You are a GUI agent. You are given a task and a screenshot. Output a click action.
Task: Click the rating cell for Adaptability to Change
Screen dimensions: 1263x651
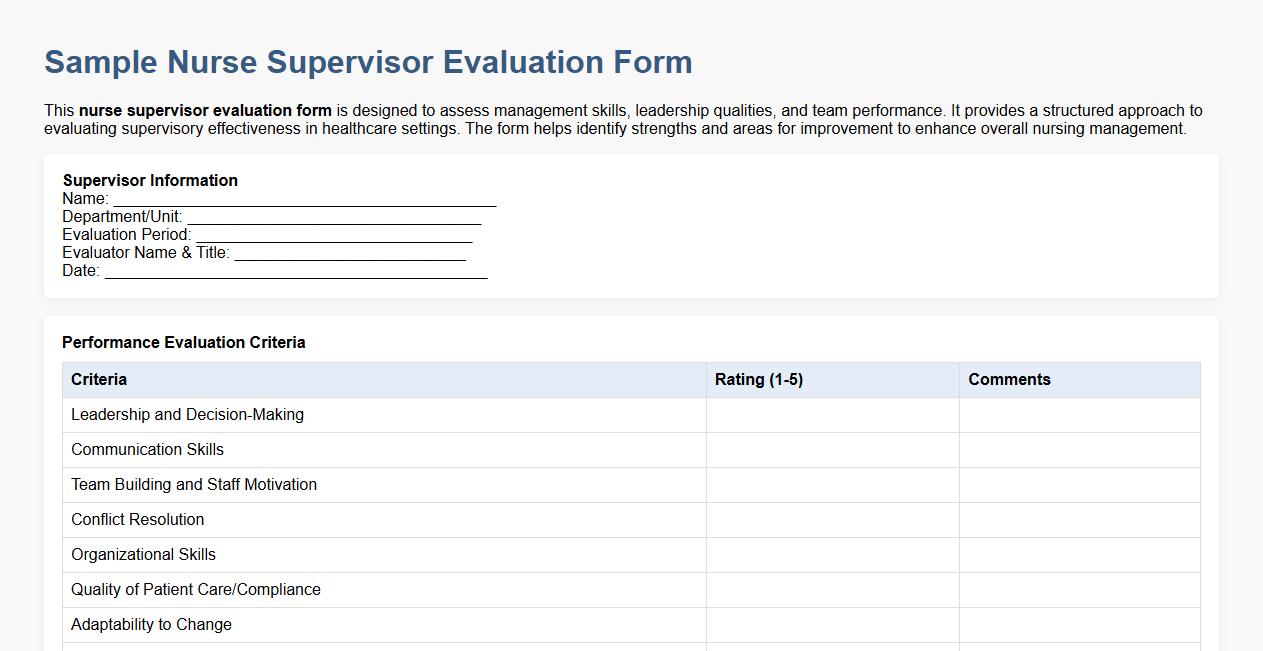(x=832, y=624)
